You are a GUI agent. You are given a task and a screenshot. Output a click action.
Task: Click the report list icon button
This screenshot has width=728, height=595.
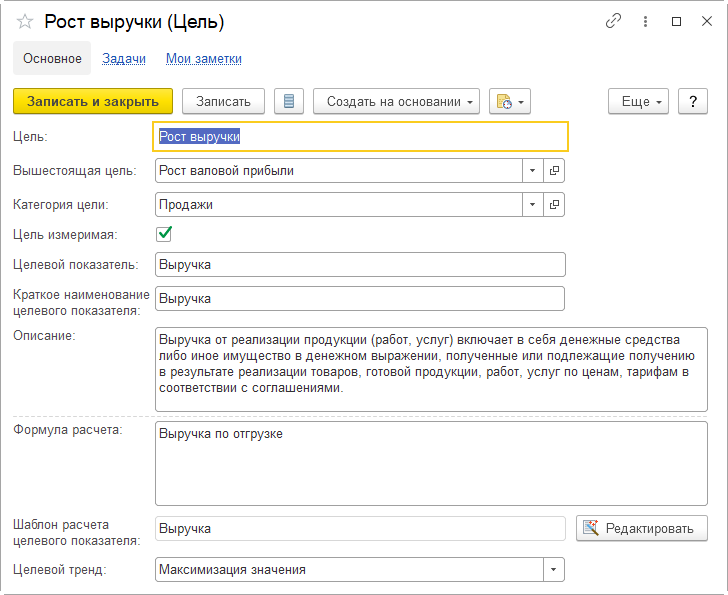pos(289,101)
